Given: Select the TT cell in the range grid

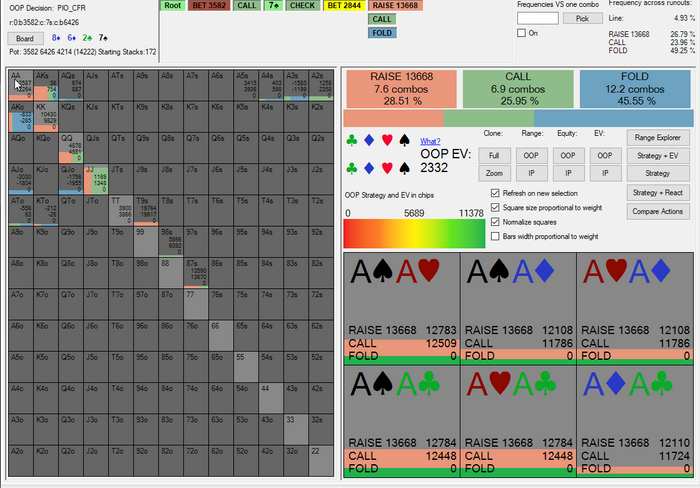Looking at the screenshot, I should click(x=121, y=210).
